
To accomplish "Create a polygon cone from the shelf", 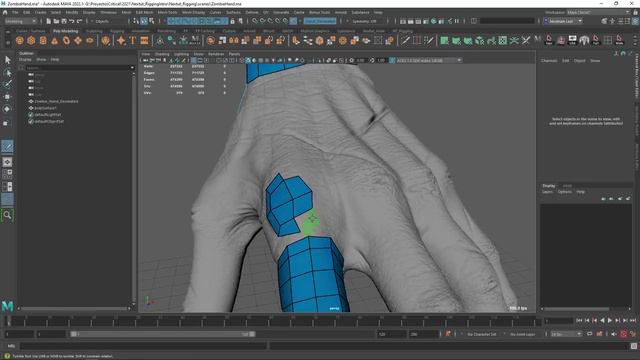I will (x=55, y=40).
